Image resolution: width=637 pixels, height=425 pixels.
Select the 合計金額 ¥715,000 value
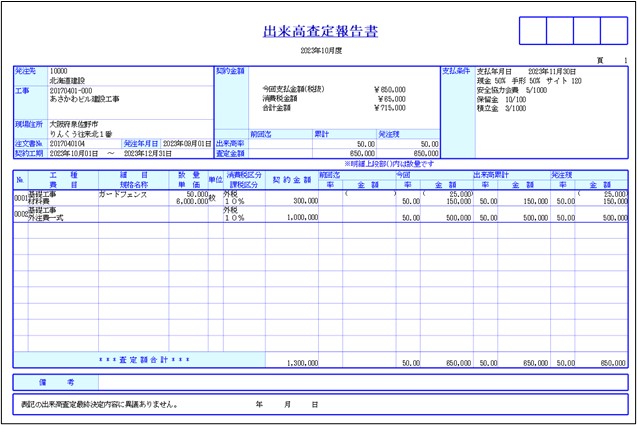(x=389, y=108)
